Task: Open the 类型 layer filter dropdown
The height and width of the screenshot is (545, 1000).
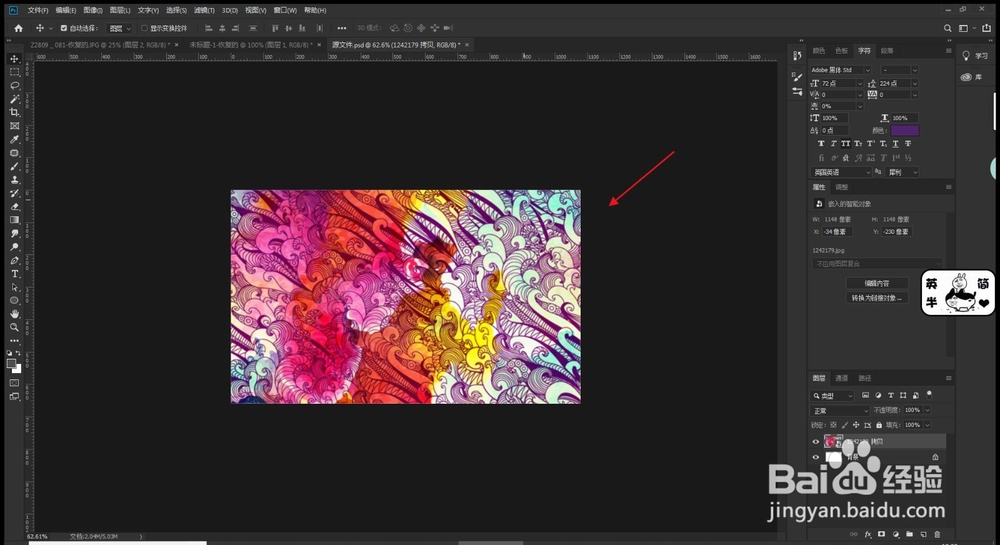Action: (832, 396)
